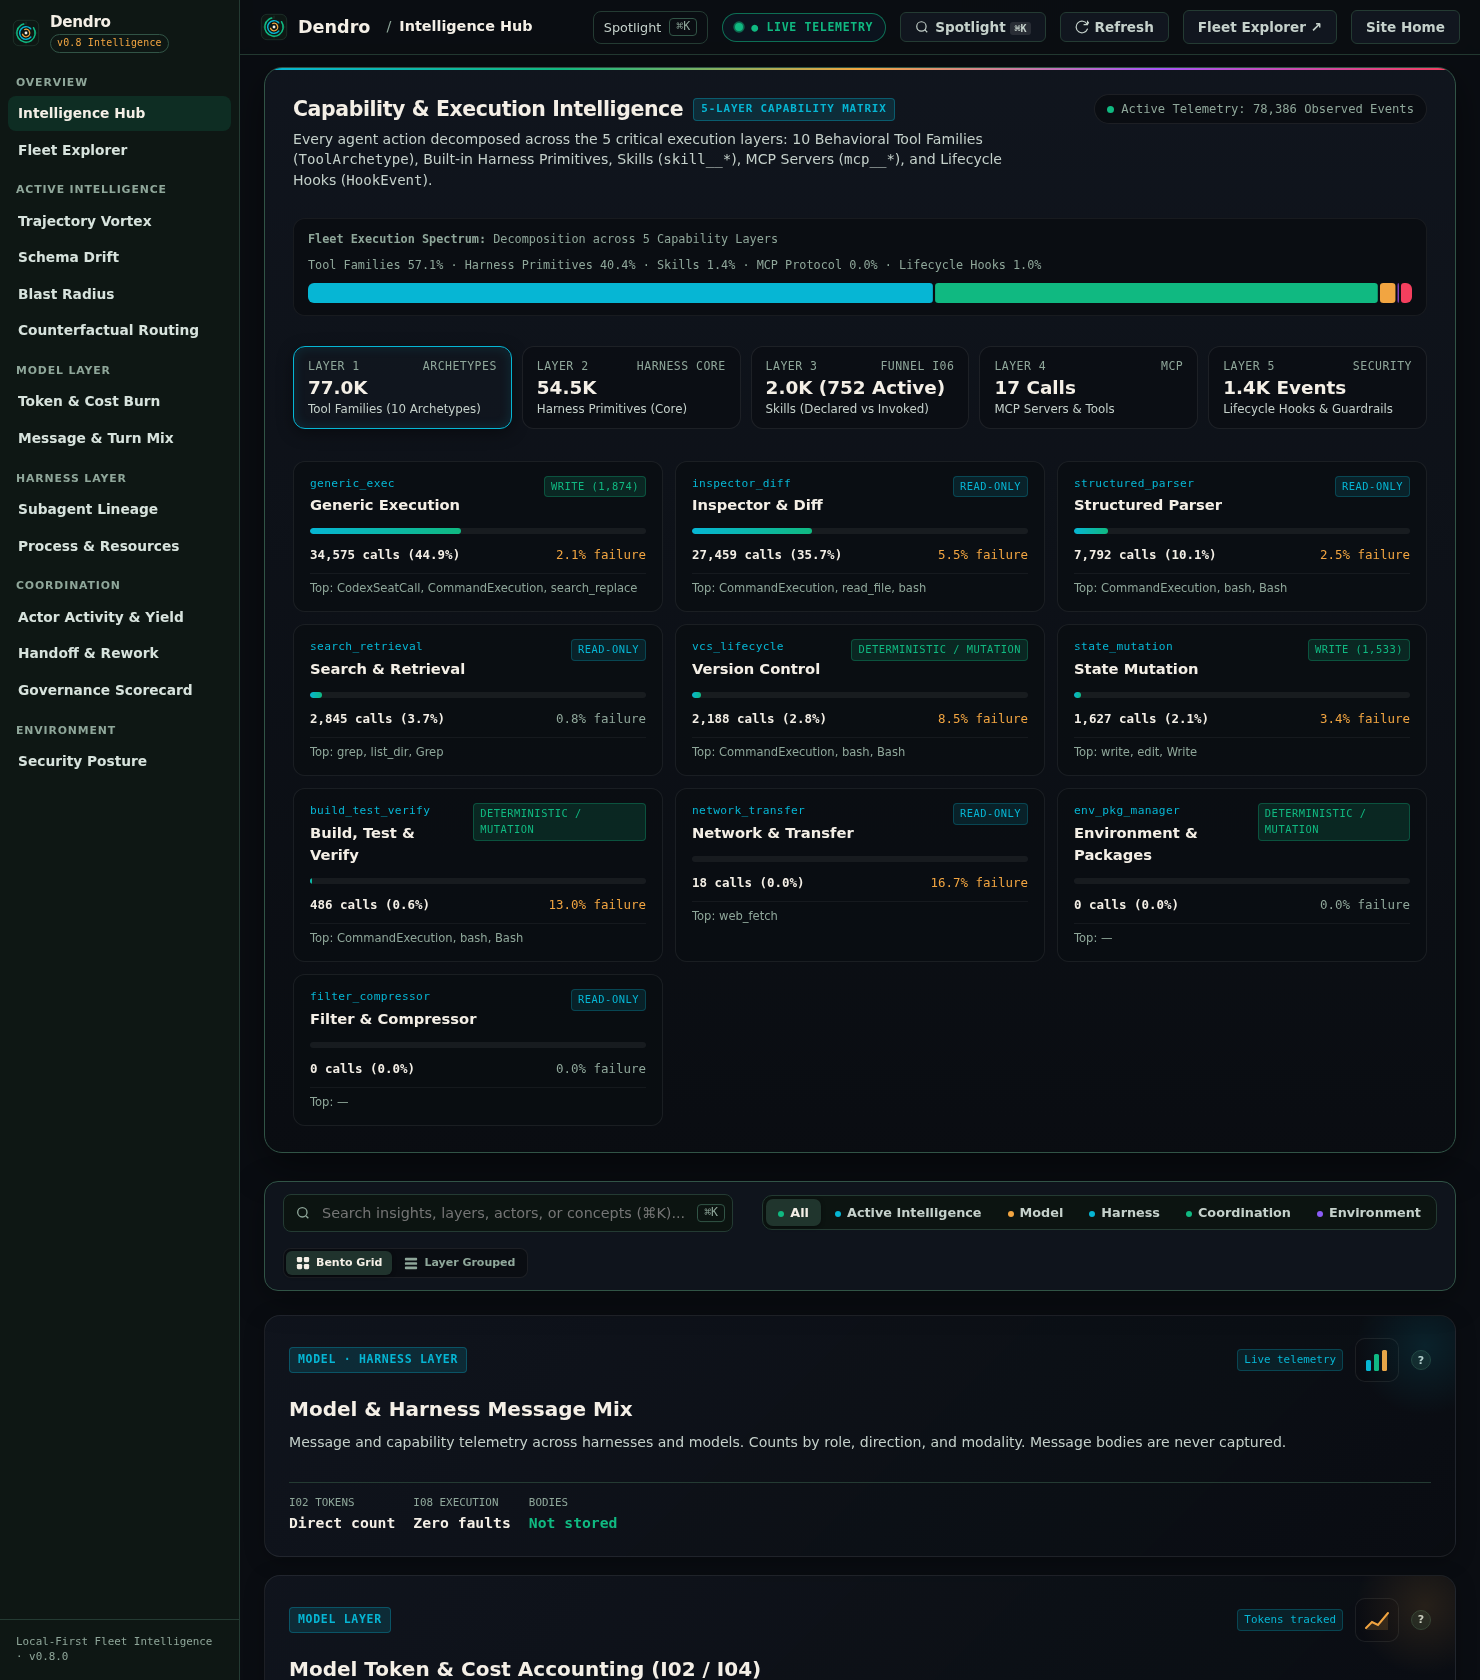The width and height of the screenshot is (1480, 1680).
Task: Click the Bento Grid icon
Action: (303, 1263)
